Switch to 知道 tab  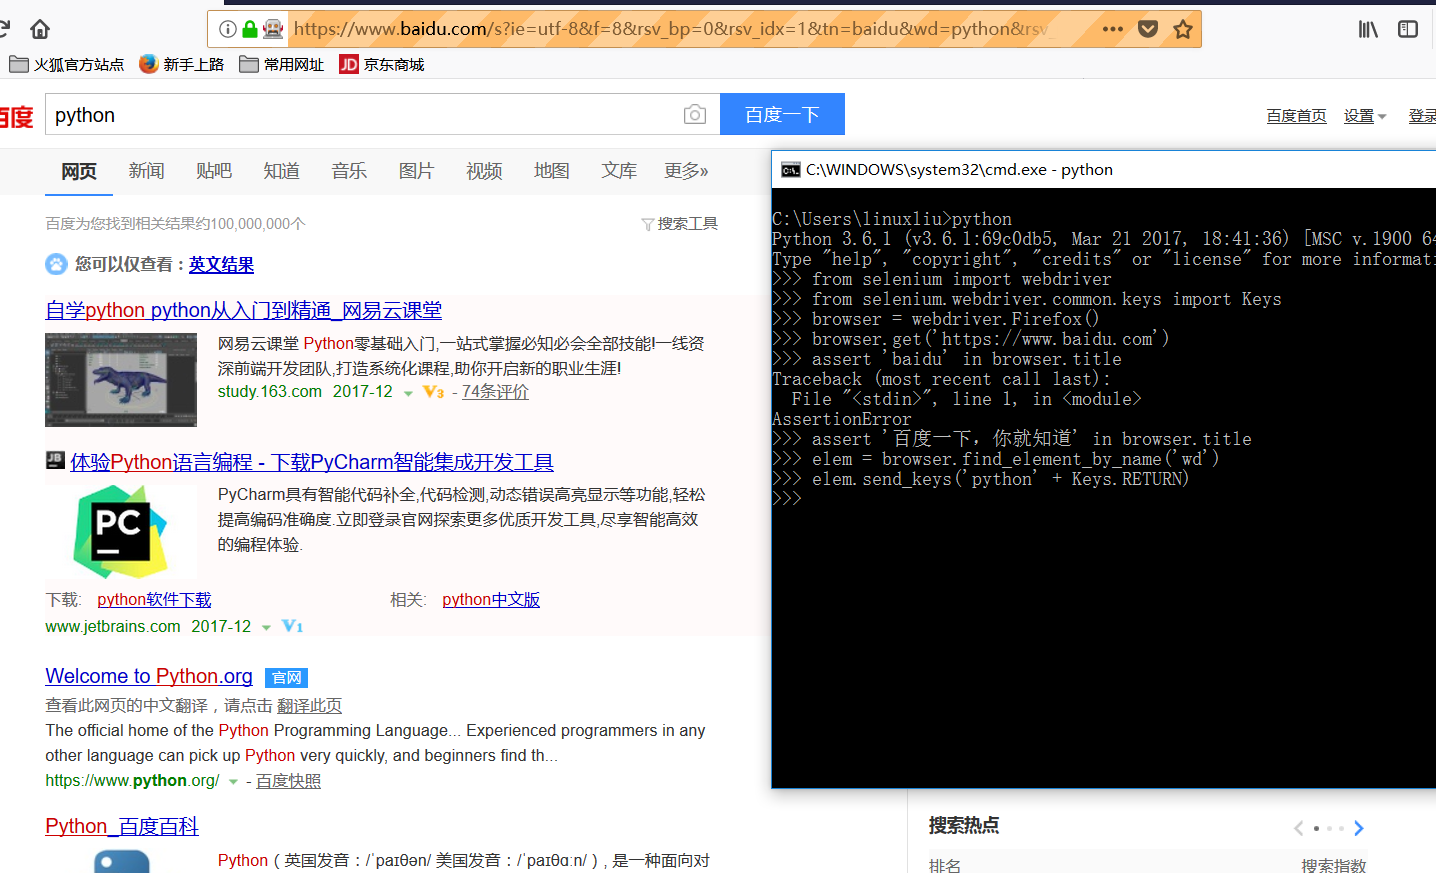pyautogui.click(x=281, y=171)
